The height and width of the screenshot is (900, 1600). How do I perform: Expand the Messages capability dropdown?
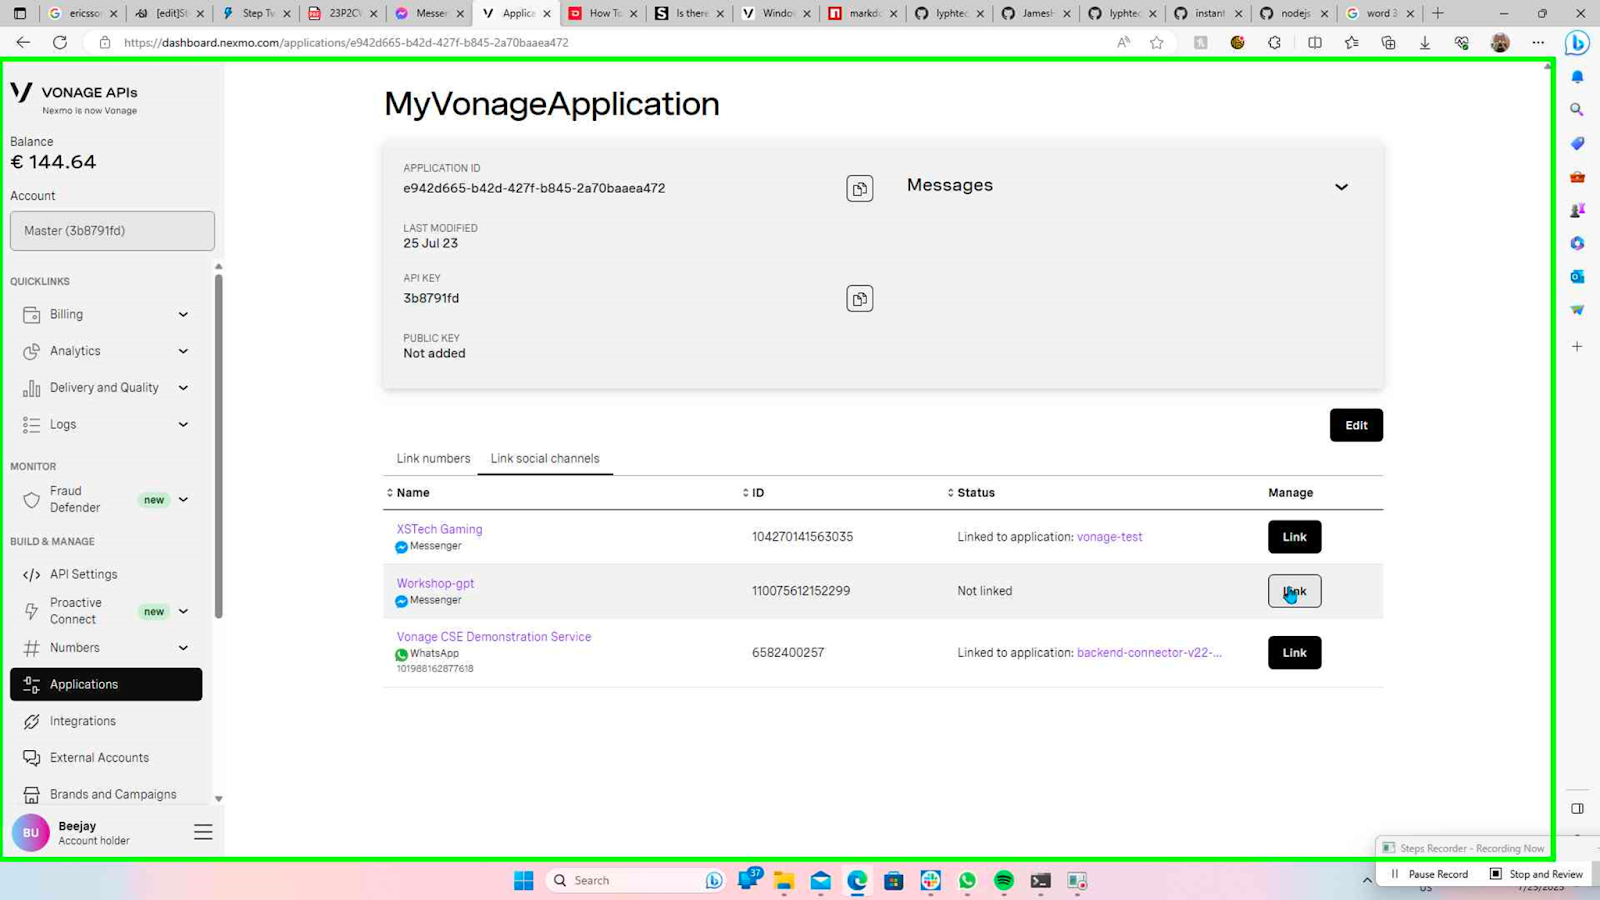click(x=1341, y=186)
